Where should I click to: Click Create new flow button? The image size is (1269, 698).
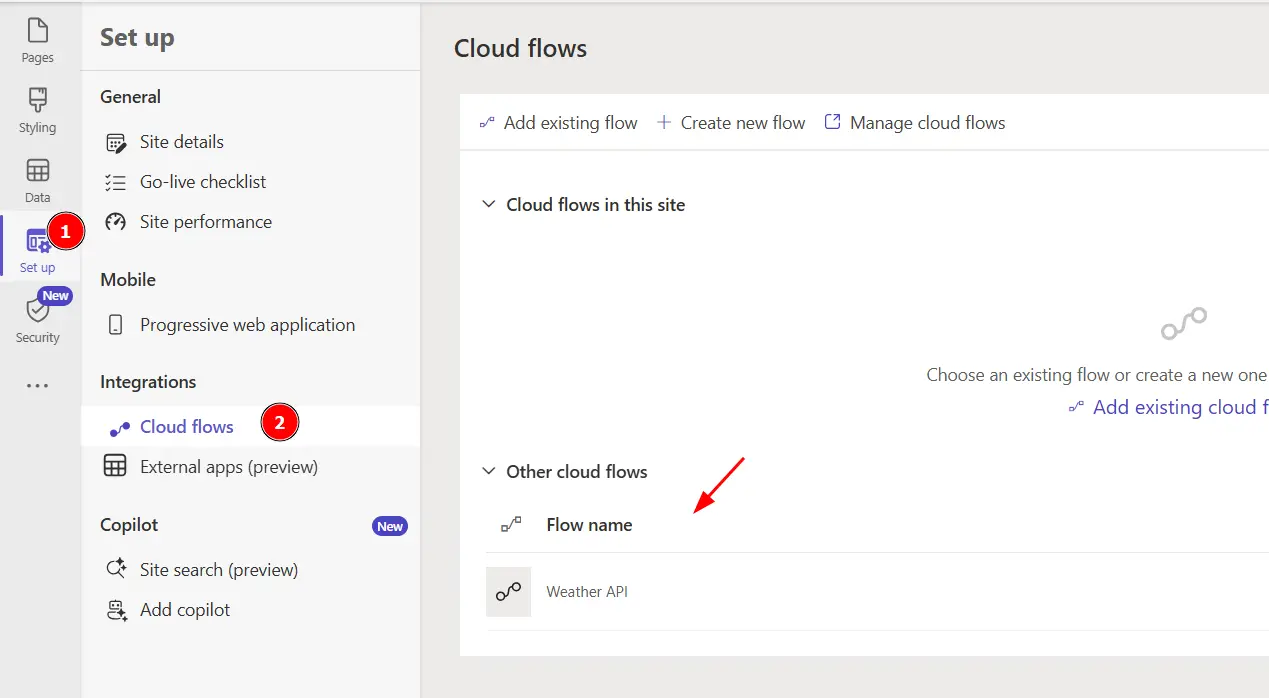[731, 122]
